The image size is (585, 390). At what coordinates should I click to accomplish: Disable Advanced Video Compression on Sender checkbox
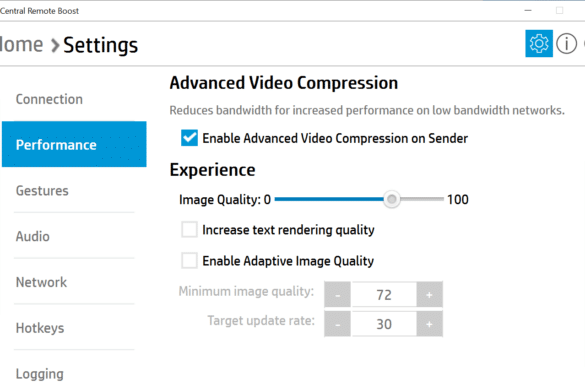(189, 138)
